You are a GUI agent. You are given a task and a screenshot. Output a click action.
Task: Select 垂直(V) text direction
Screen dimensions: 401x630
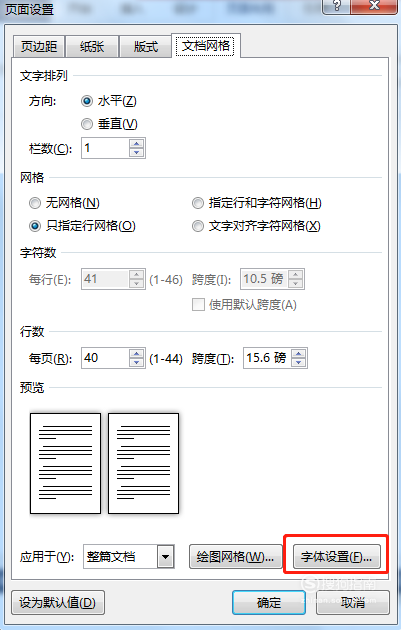109,124
